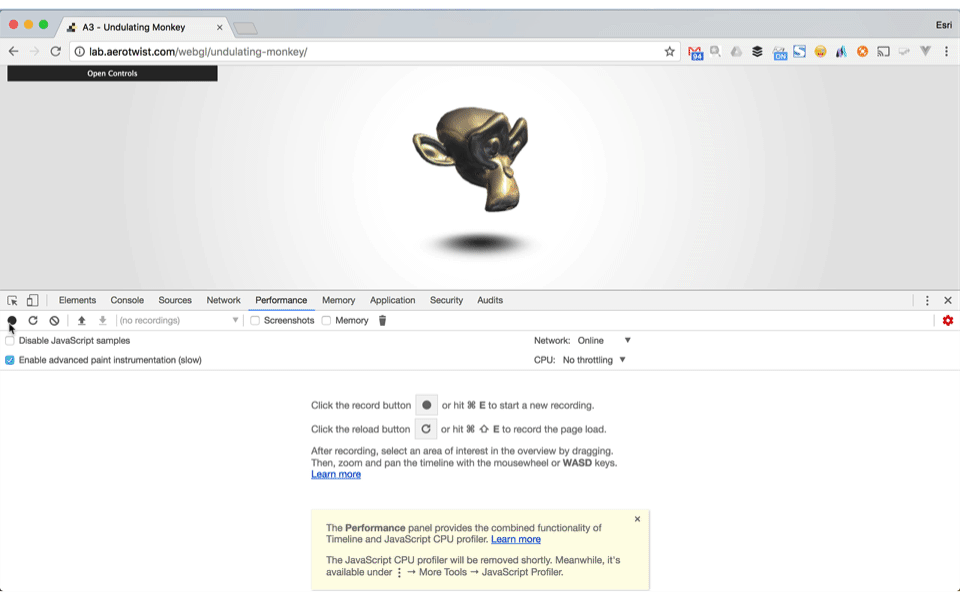The image size is (960, 600).
Task: Reload page and record via toolbar reload icon
Action: [33, 320]
